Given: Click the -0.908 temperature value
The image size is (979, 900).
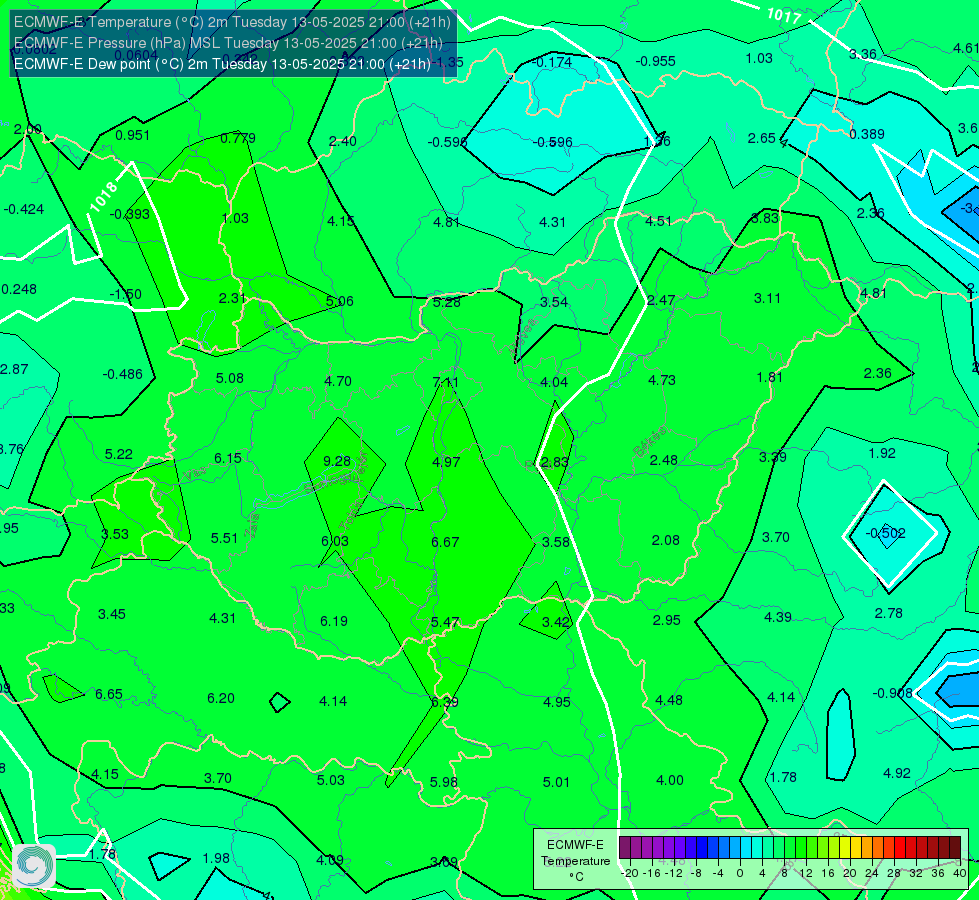Looking at the screenshot, I should (x=892, y=693).
